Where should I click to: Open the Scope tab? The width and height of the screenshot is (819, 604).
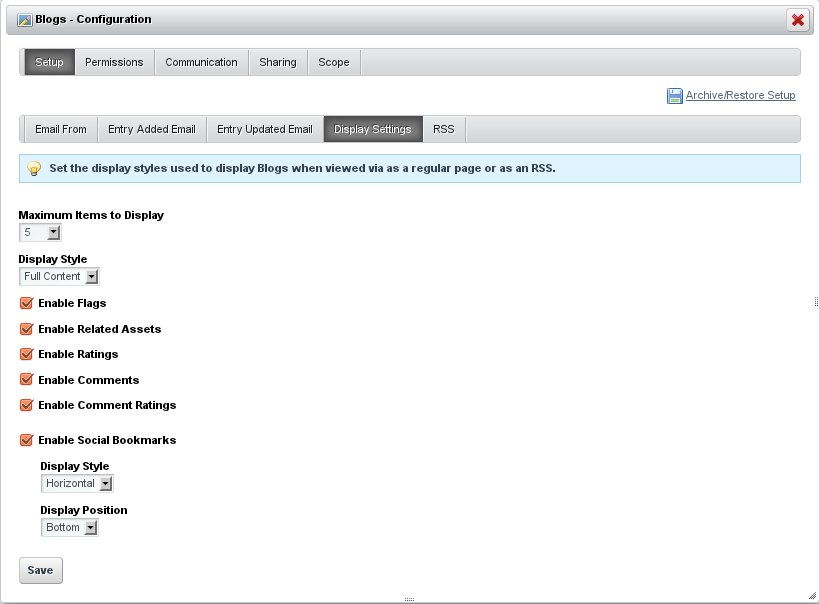334,62
